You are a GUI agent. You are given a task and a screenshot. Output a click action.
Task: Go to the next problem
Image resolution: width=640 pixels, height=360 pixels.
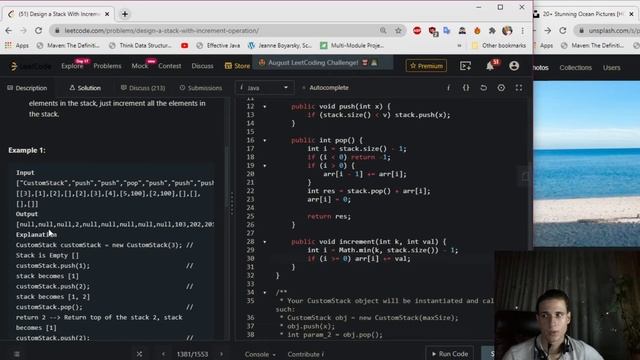[221, 354]
